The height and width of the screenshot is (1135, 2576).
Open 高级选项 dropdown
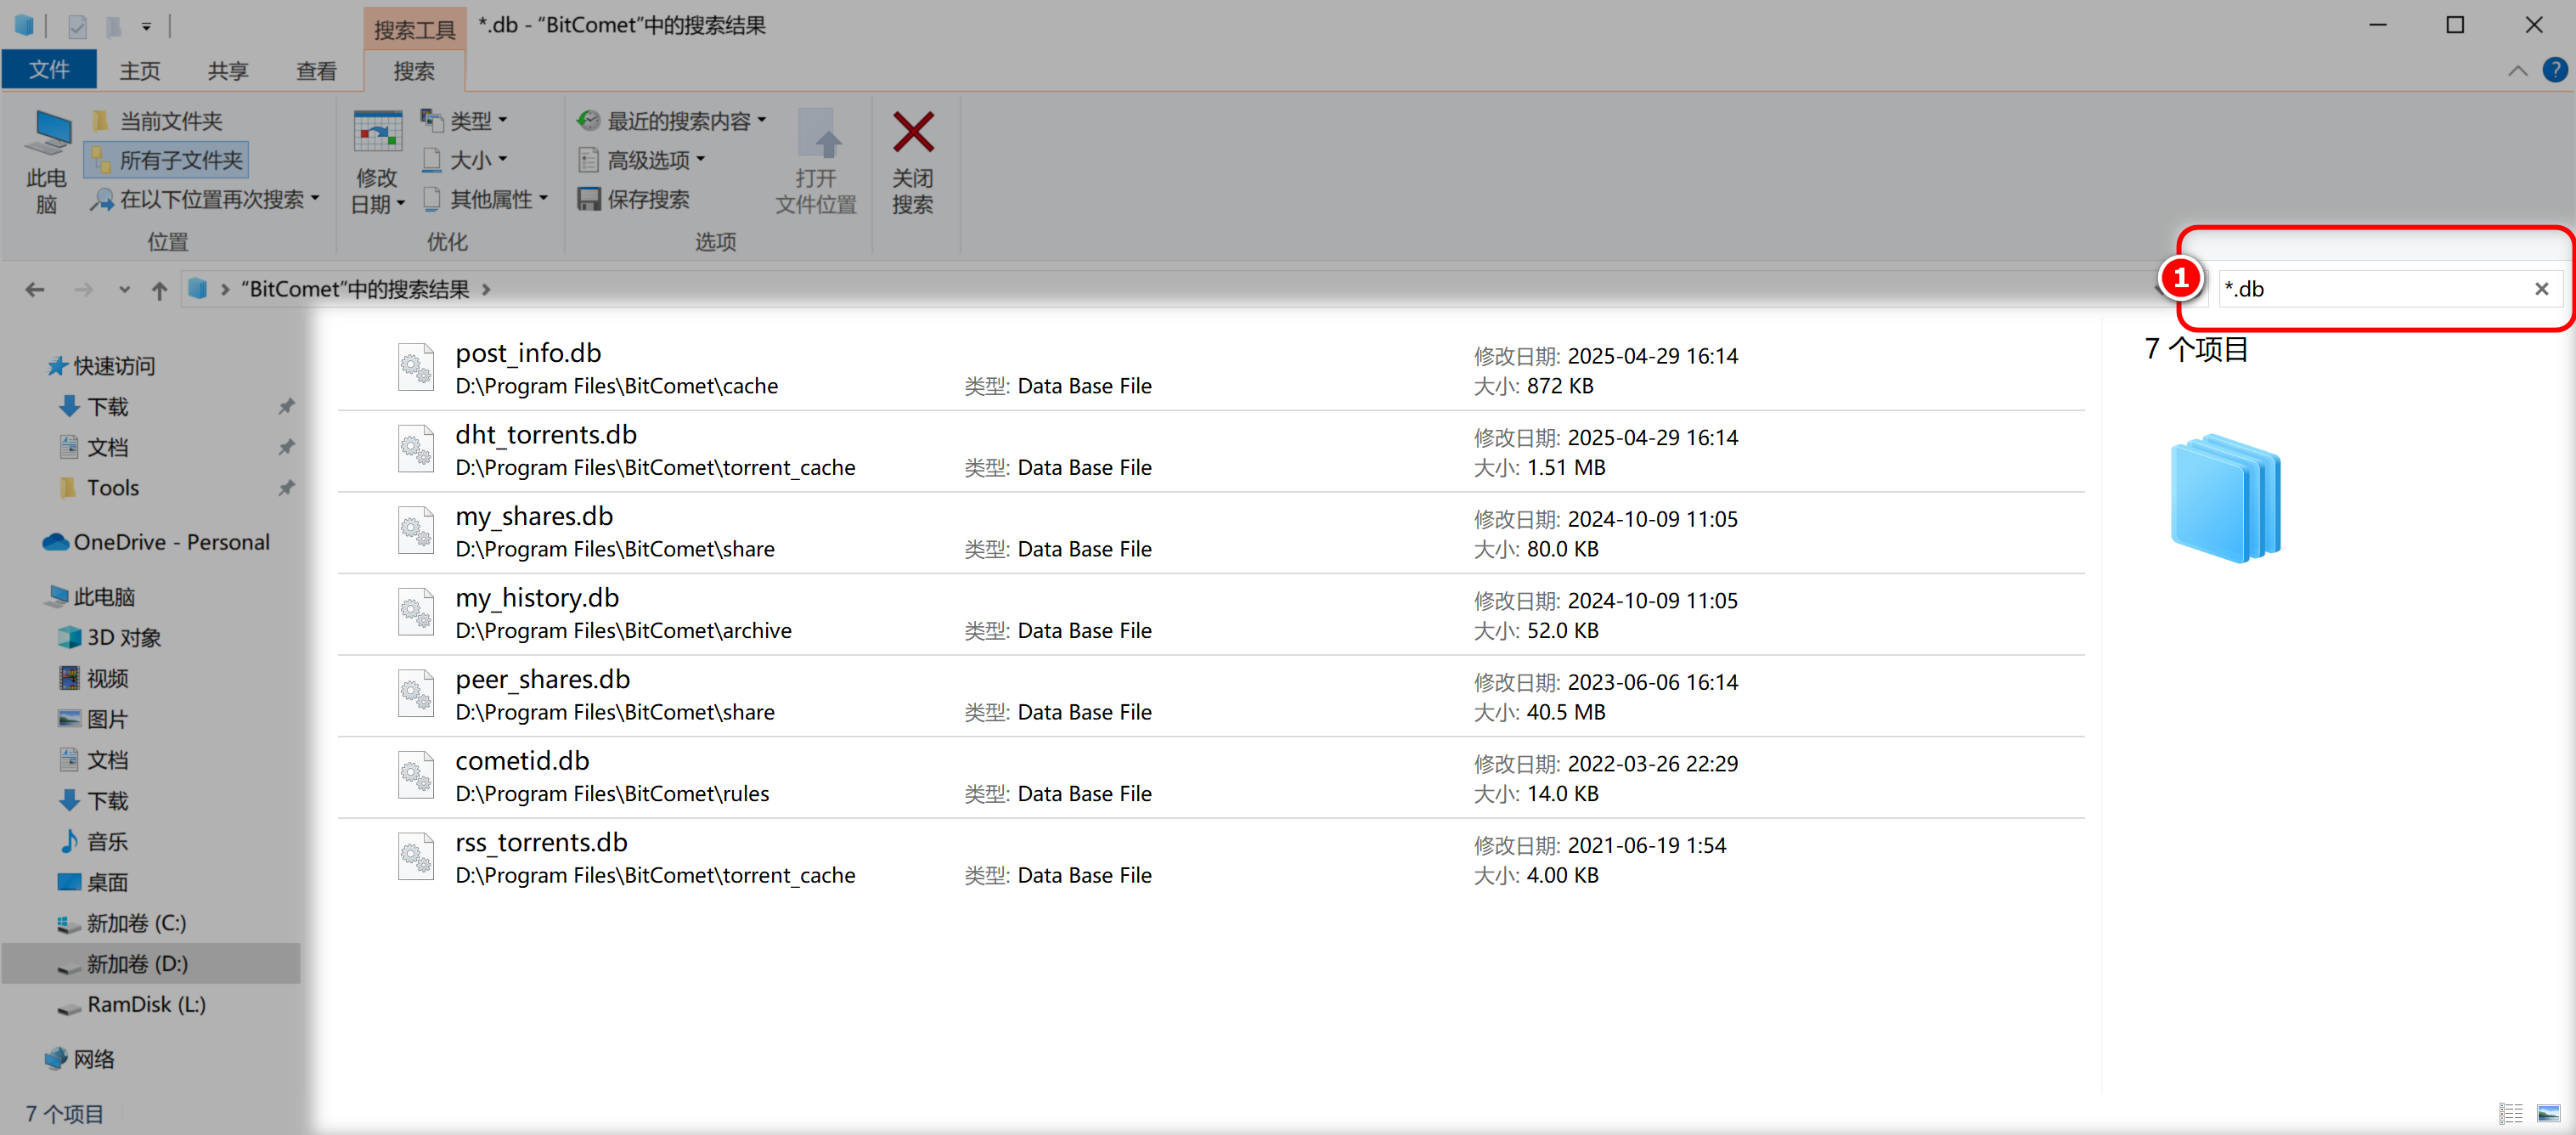[x=642, y=160]
